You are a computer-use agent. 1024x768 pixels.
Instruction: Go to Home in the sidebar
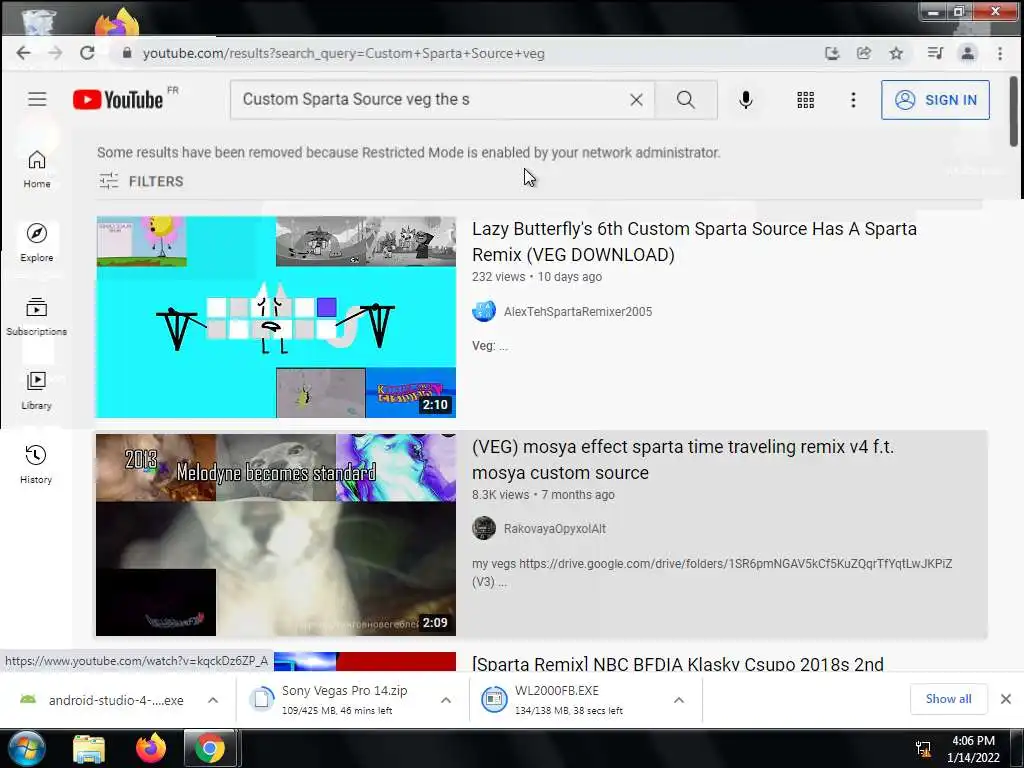pyautogui.click(x=37, y=169)
